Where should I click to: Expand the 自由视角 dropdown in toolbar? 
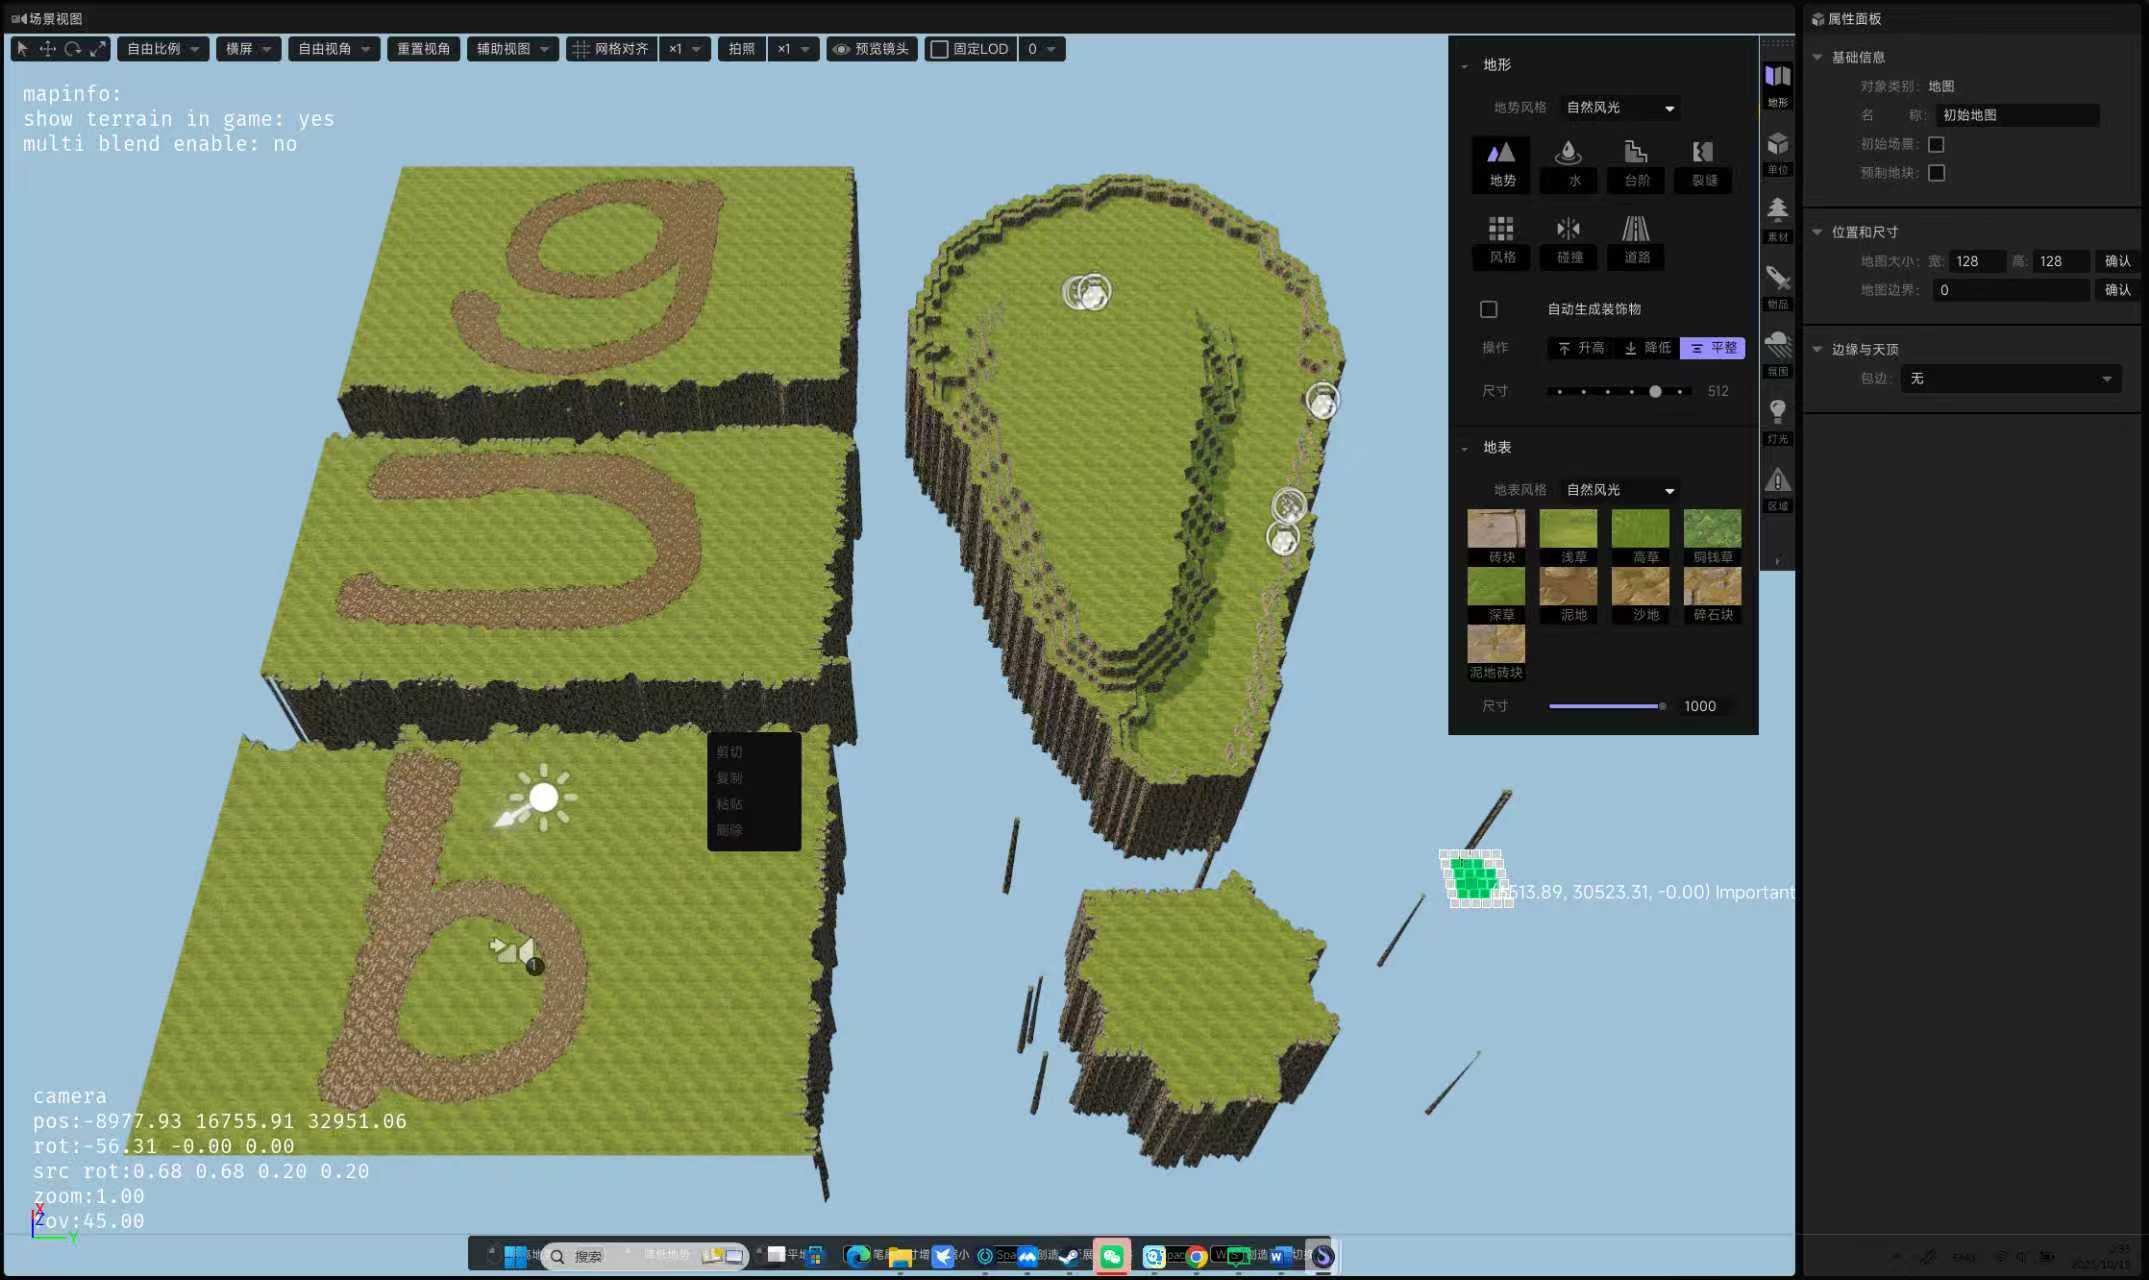pyautogui.click(x=334, y=49)
